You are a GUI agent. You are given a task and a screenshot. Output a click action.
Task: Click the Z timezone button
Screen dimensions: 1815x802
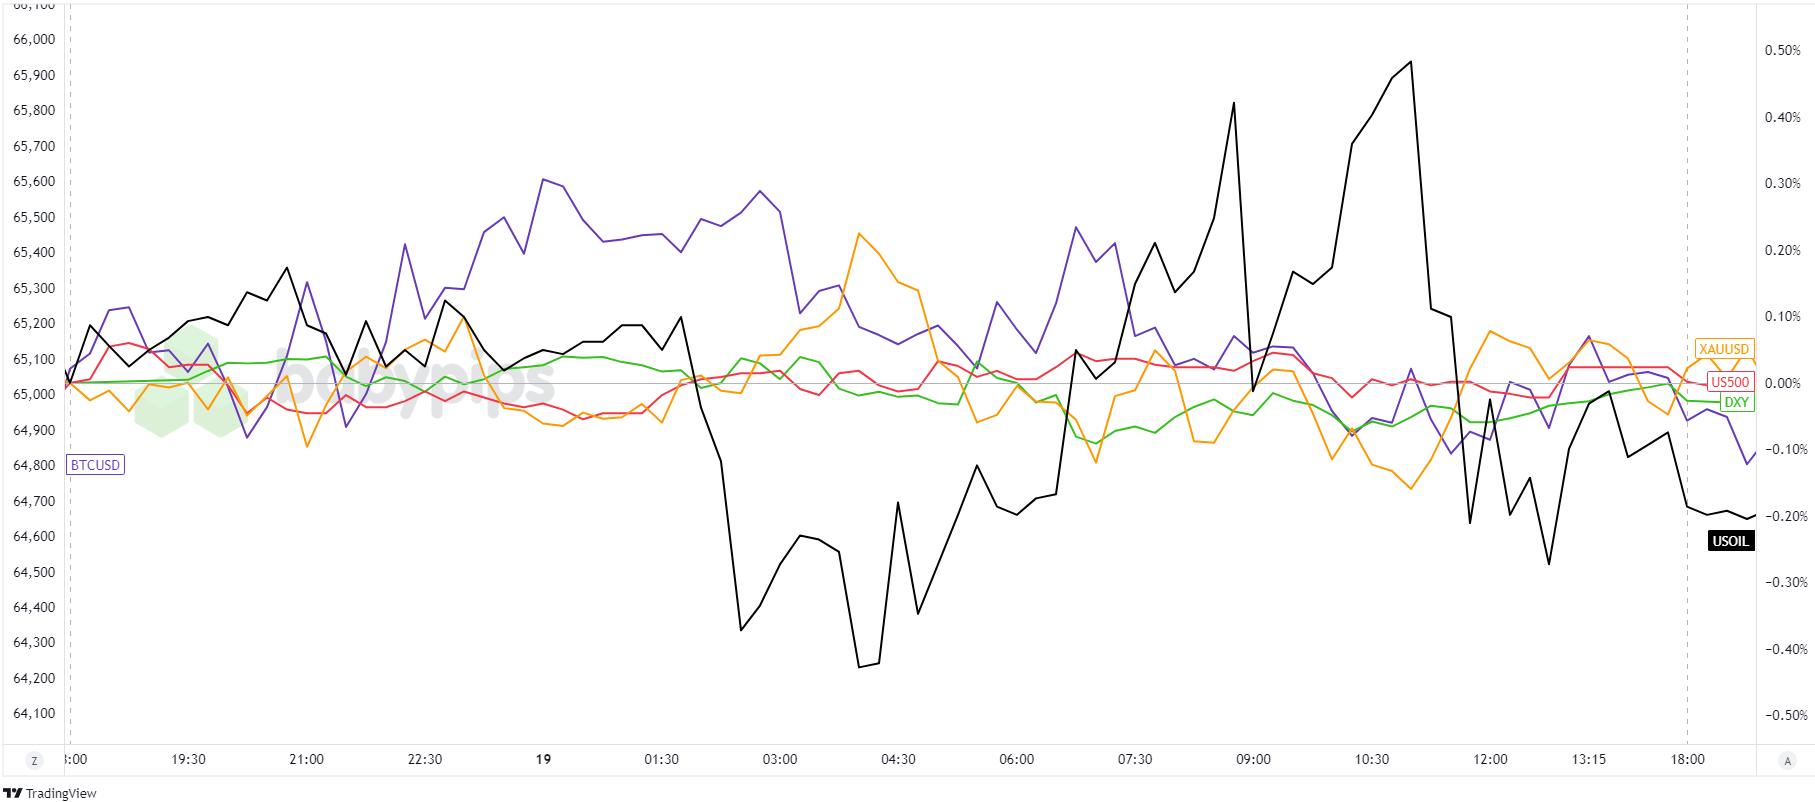[x=35, y=761]
